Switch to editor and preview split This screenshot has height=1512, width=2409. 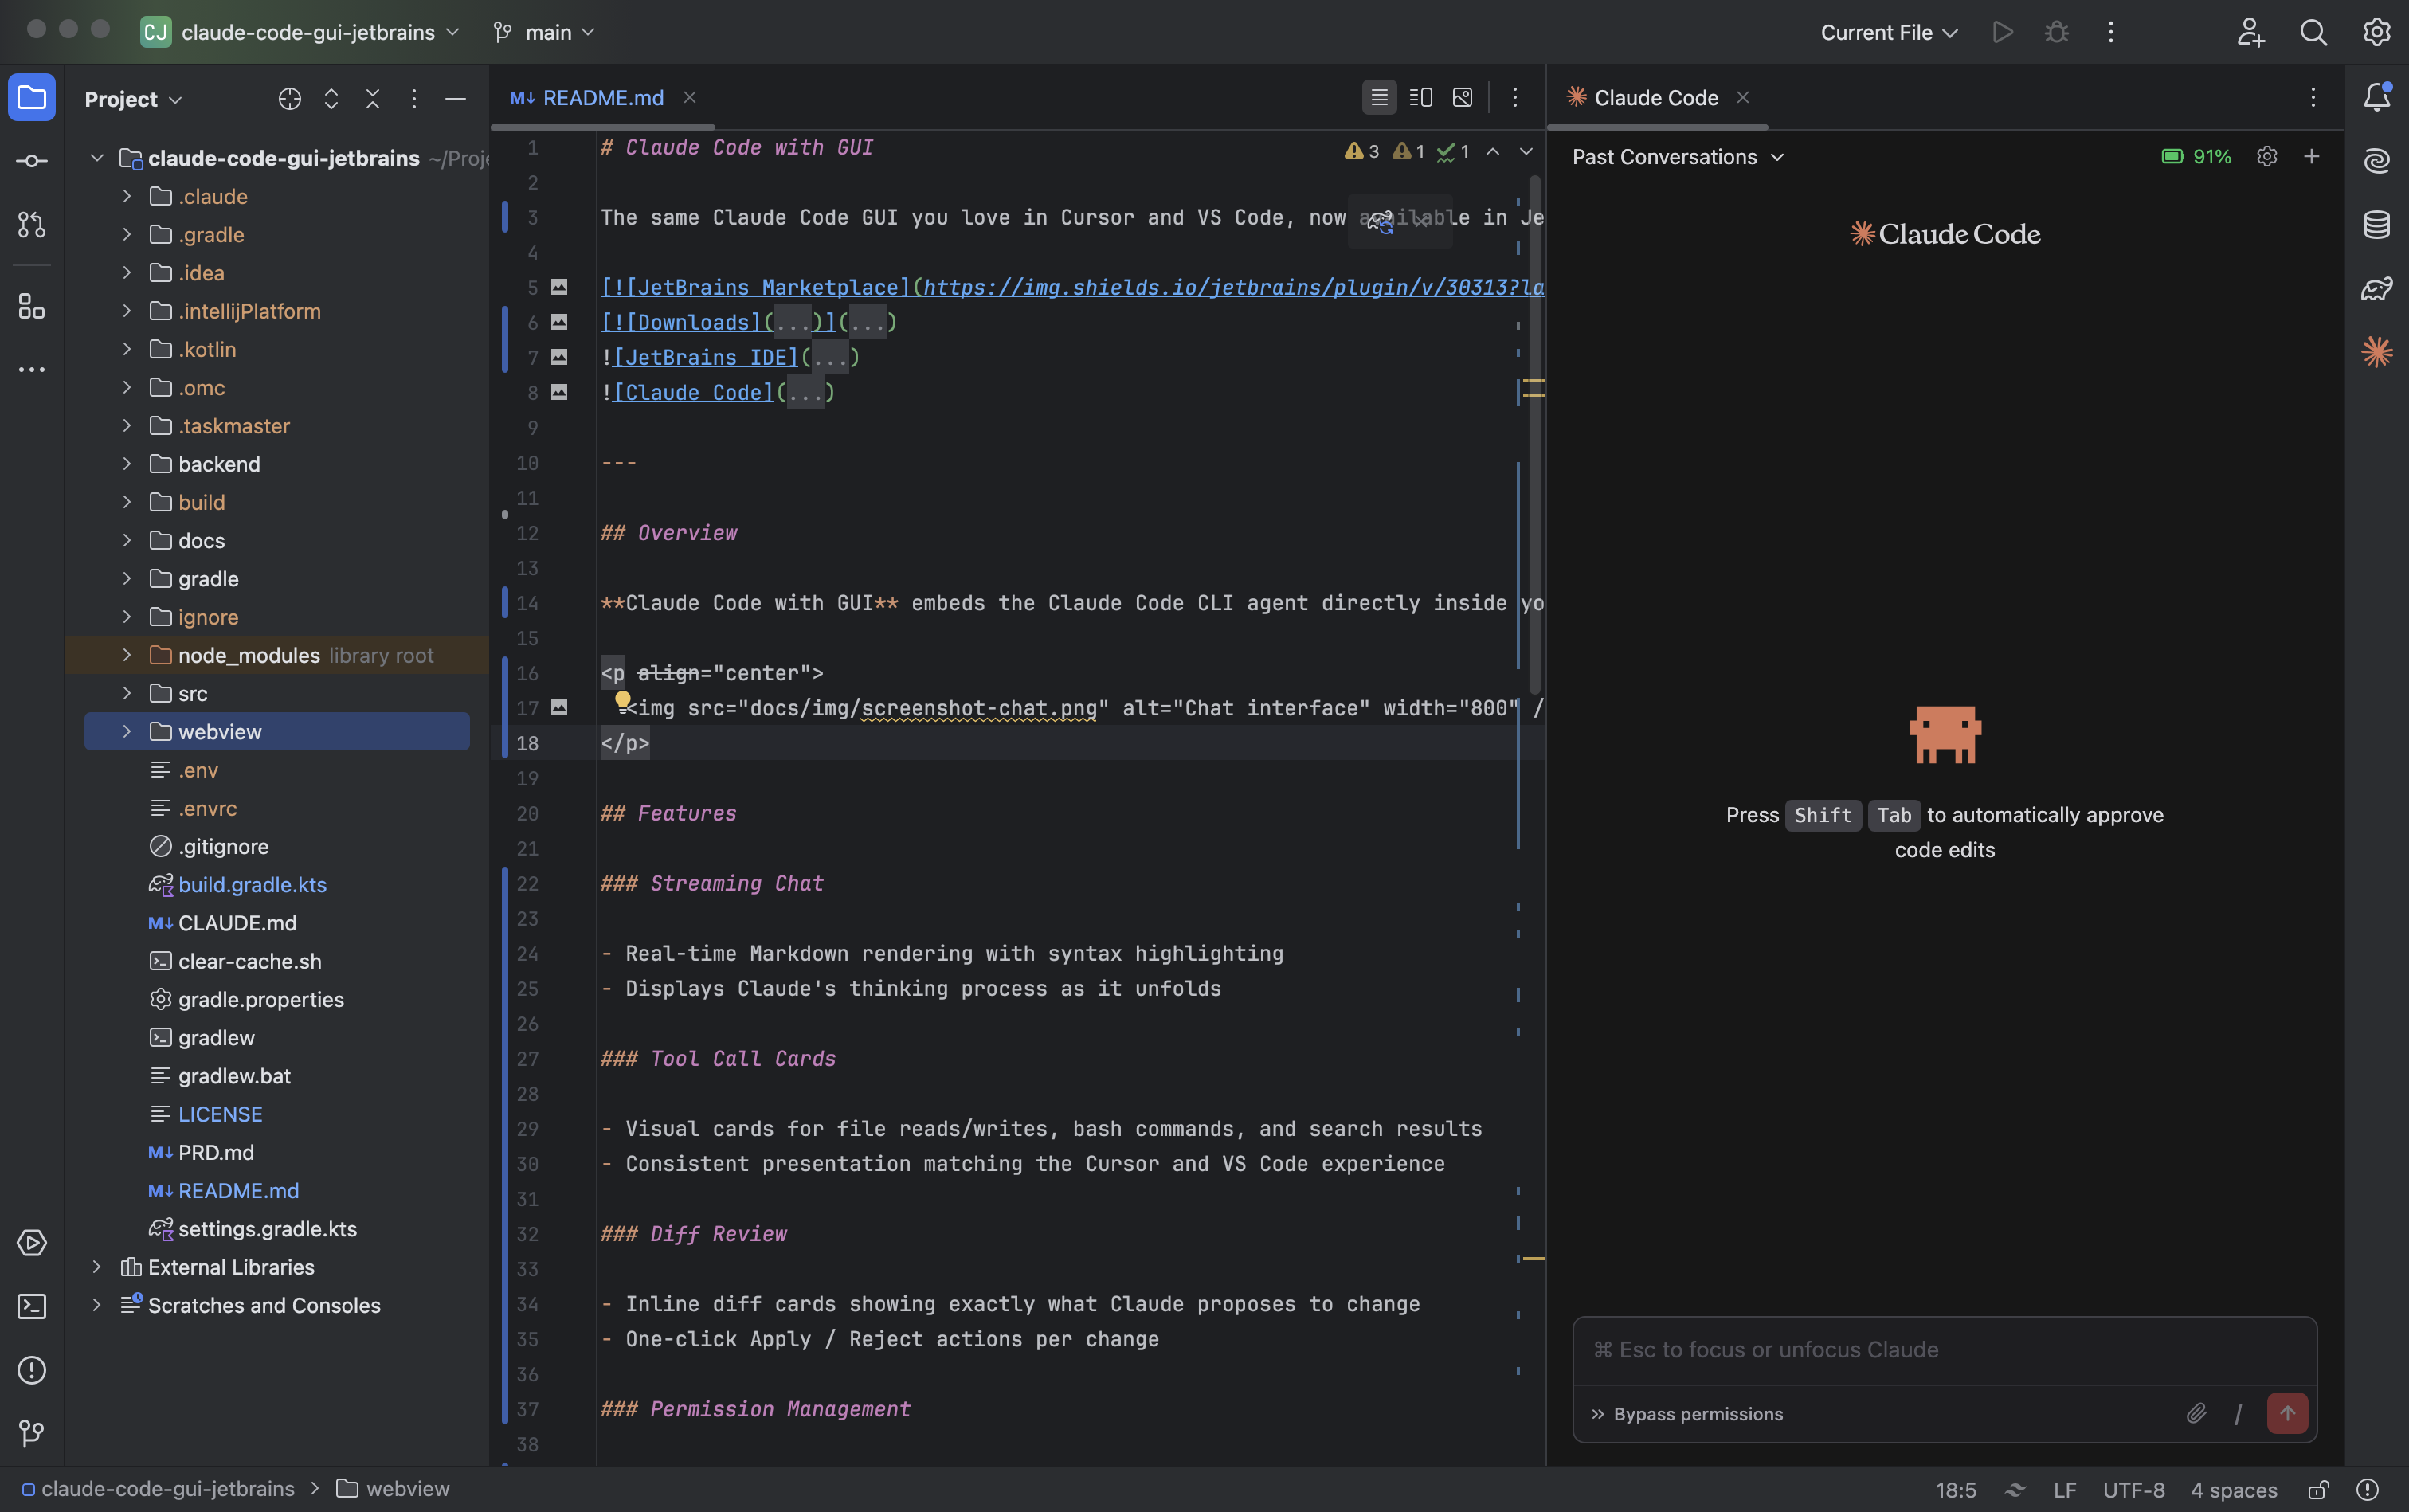pyautogui.click(x=1421, y=97)
